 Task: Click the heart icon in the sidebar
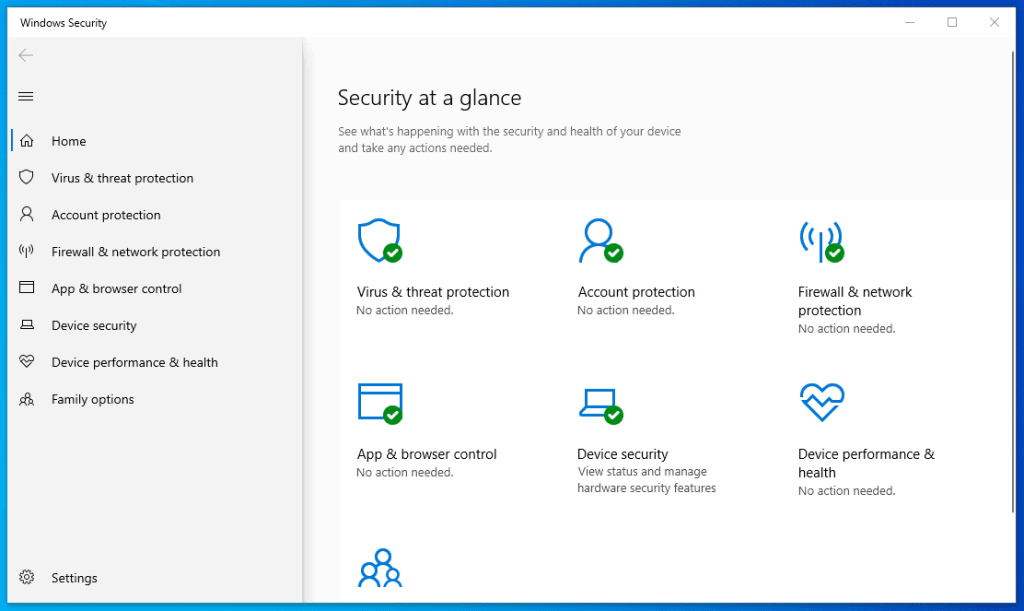27,362
